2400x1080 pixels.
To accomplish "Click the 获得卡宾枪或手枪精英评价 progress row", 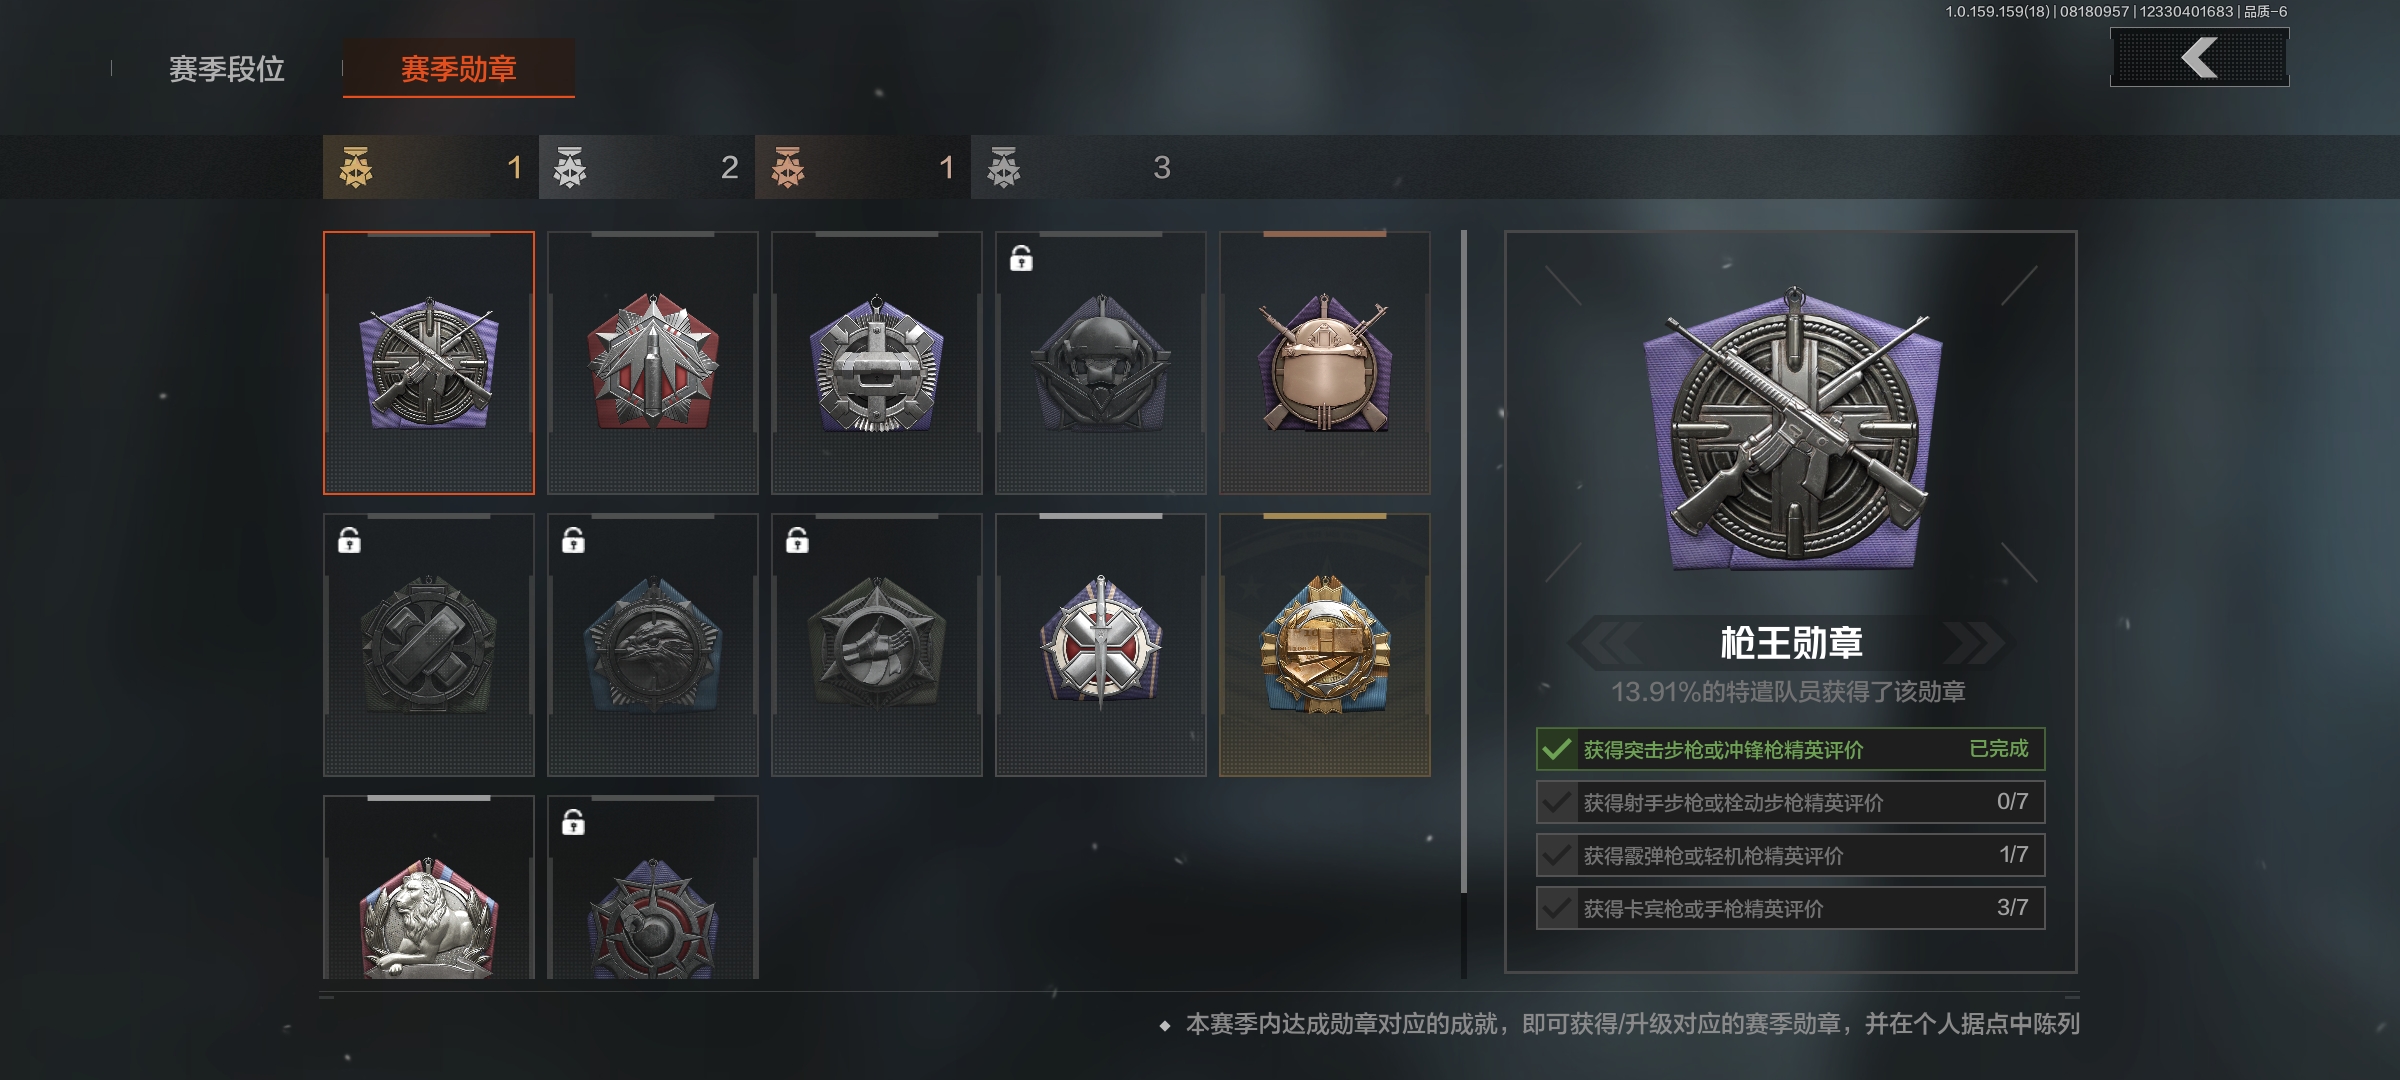I will [x=1791, y=908].
